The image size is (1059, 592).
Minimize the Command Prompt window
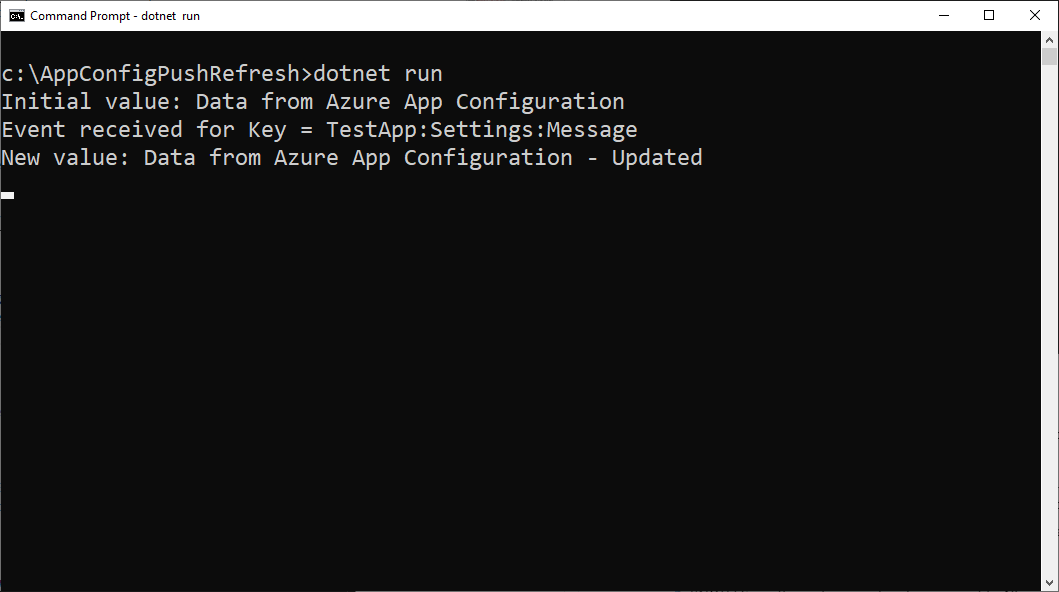[943, 16]
